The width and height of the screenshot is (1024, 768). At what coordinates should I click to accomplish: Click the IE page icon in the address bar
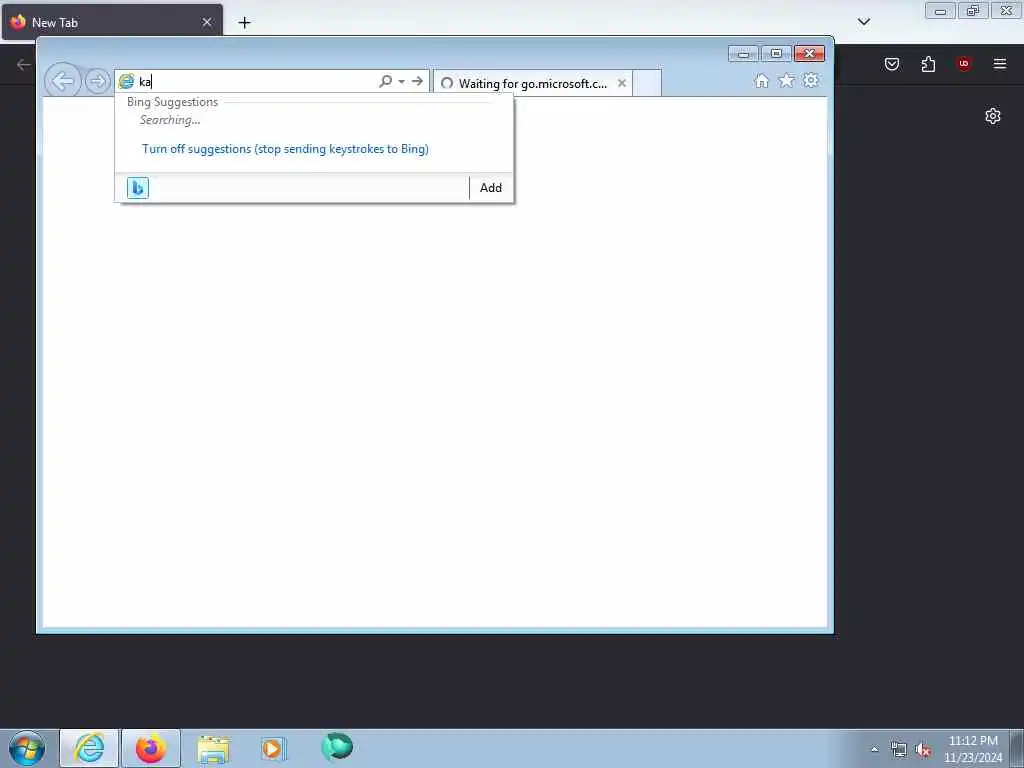pos(126,82)
